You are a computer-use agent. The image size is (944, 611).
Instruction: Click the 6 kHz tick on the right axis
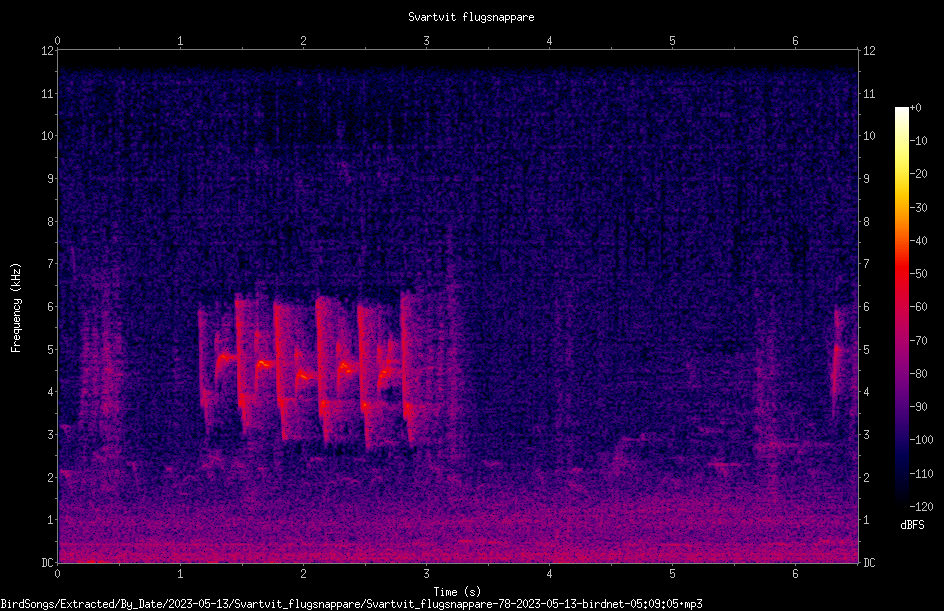(866, 306)
